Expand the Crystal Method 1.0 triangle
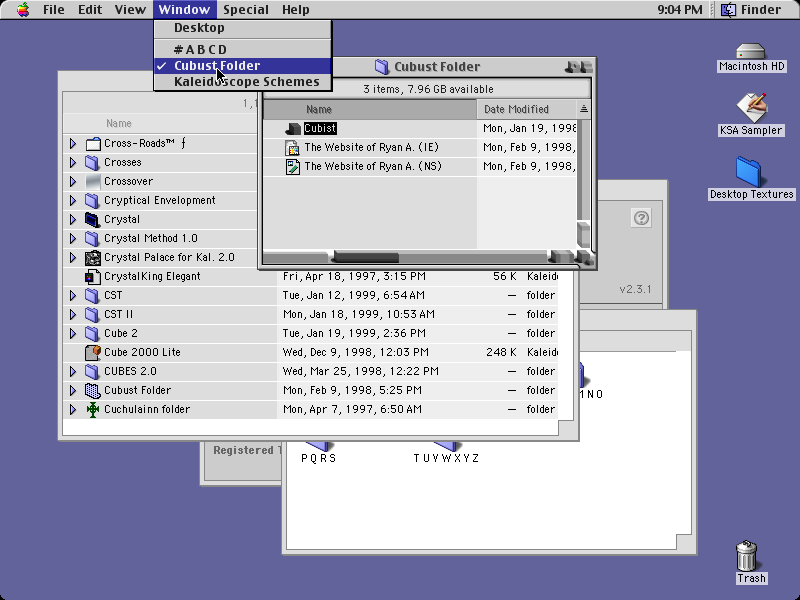Viewport: 800px width, 600px height. 73,238
